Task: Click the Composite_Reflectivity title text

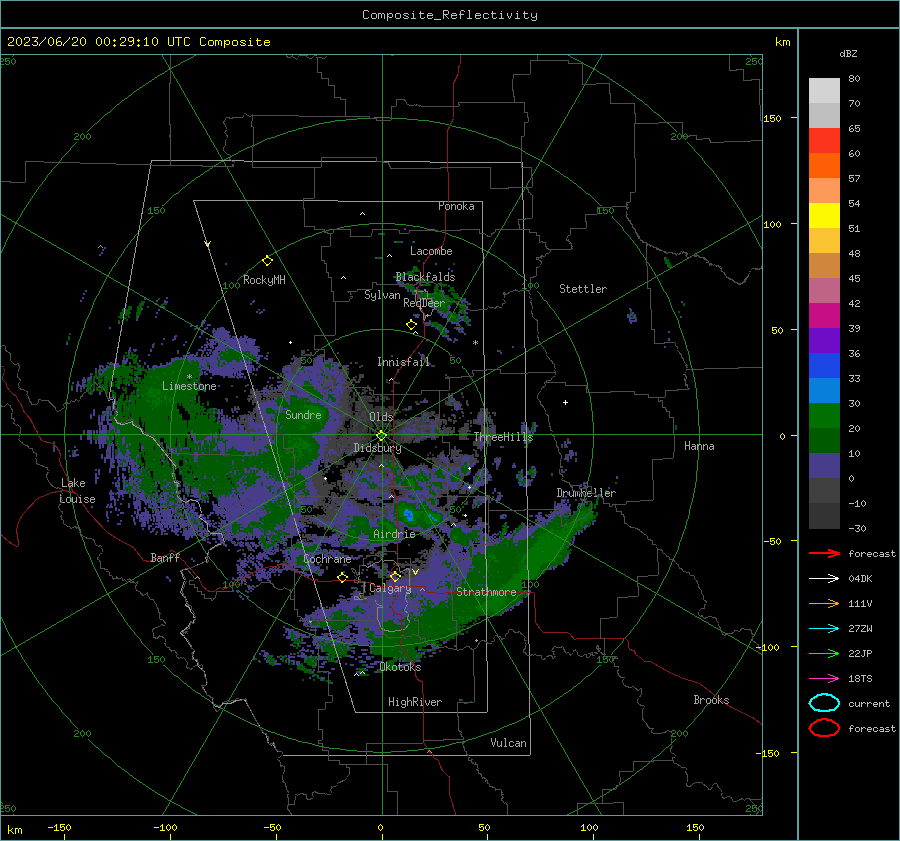Action: point(450,15)
